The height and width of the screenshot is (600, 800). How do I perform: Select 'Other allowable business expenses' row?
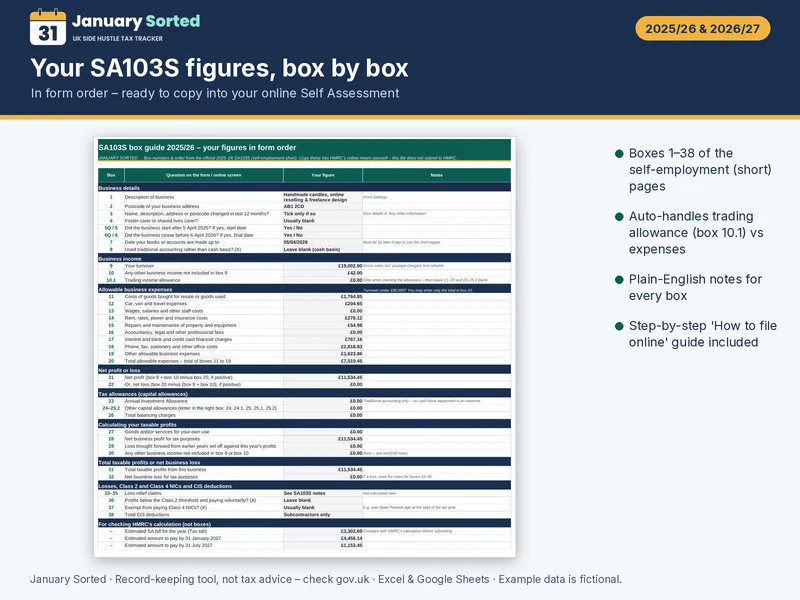(x=304, y=354)
